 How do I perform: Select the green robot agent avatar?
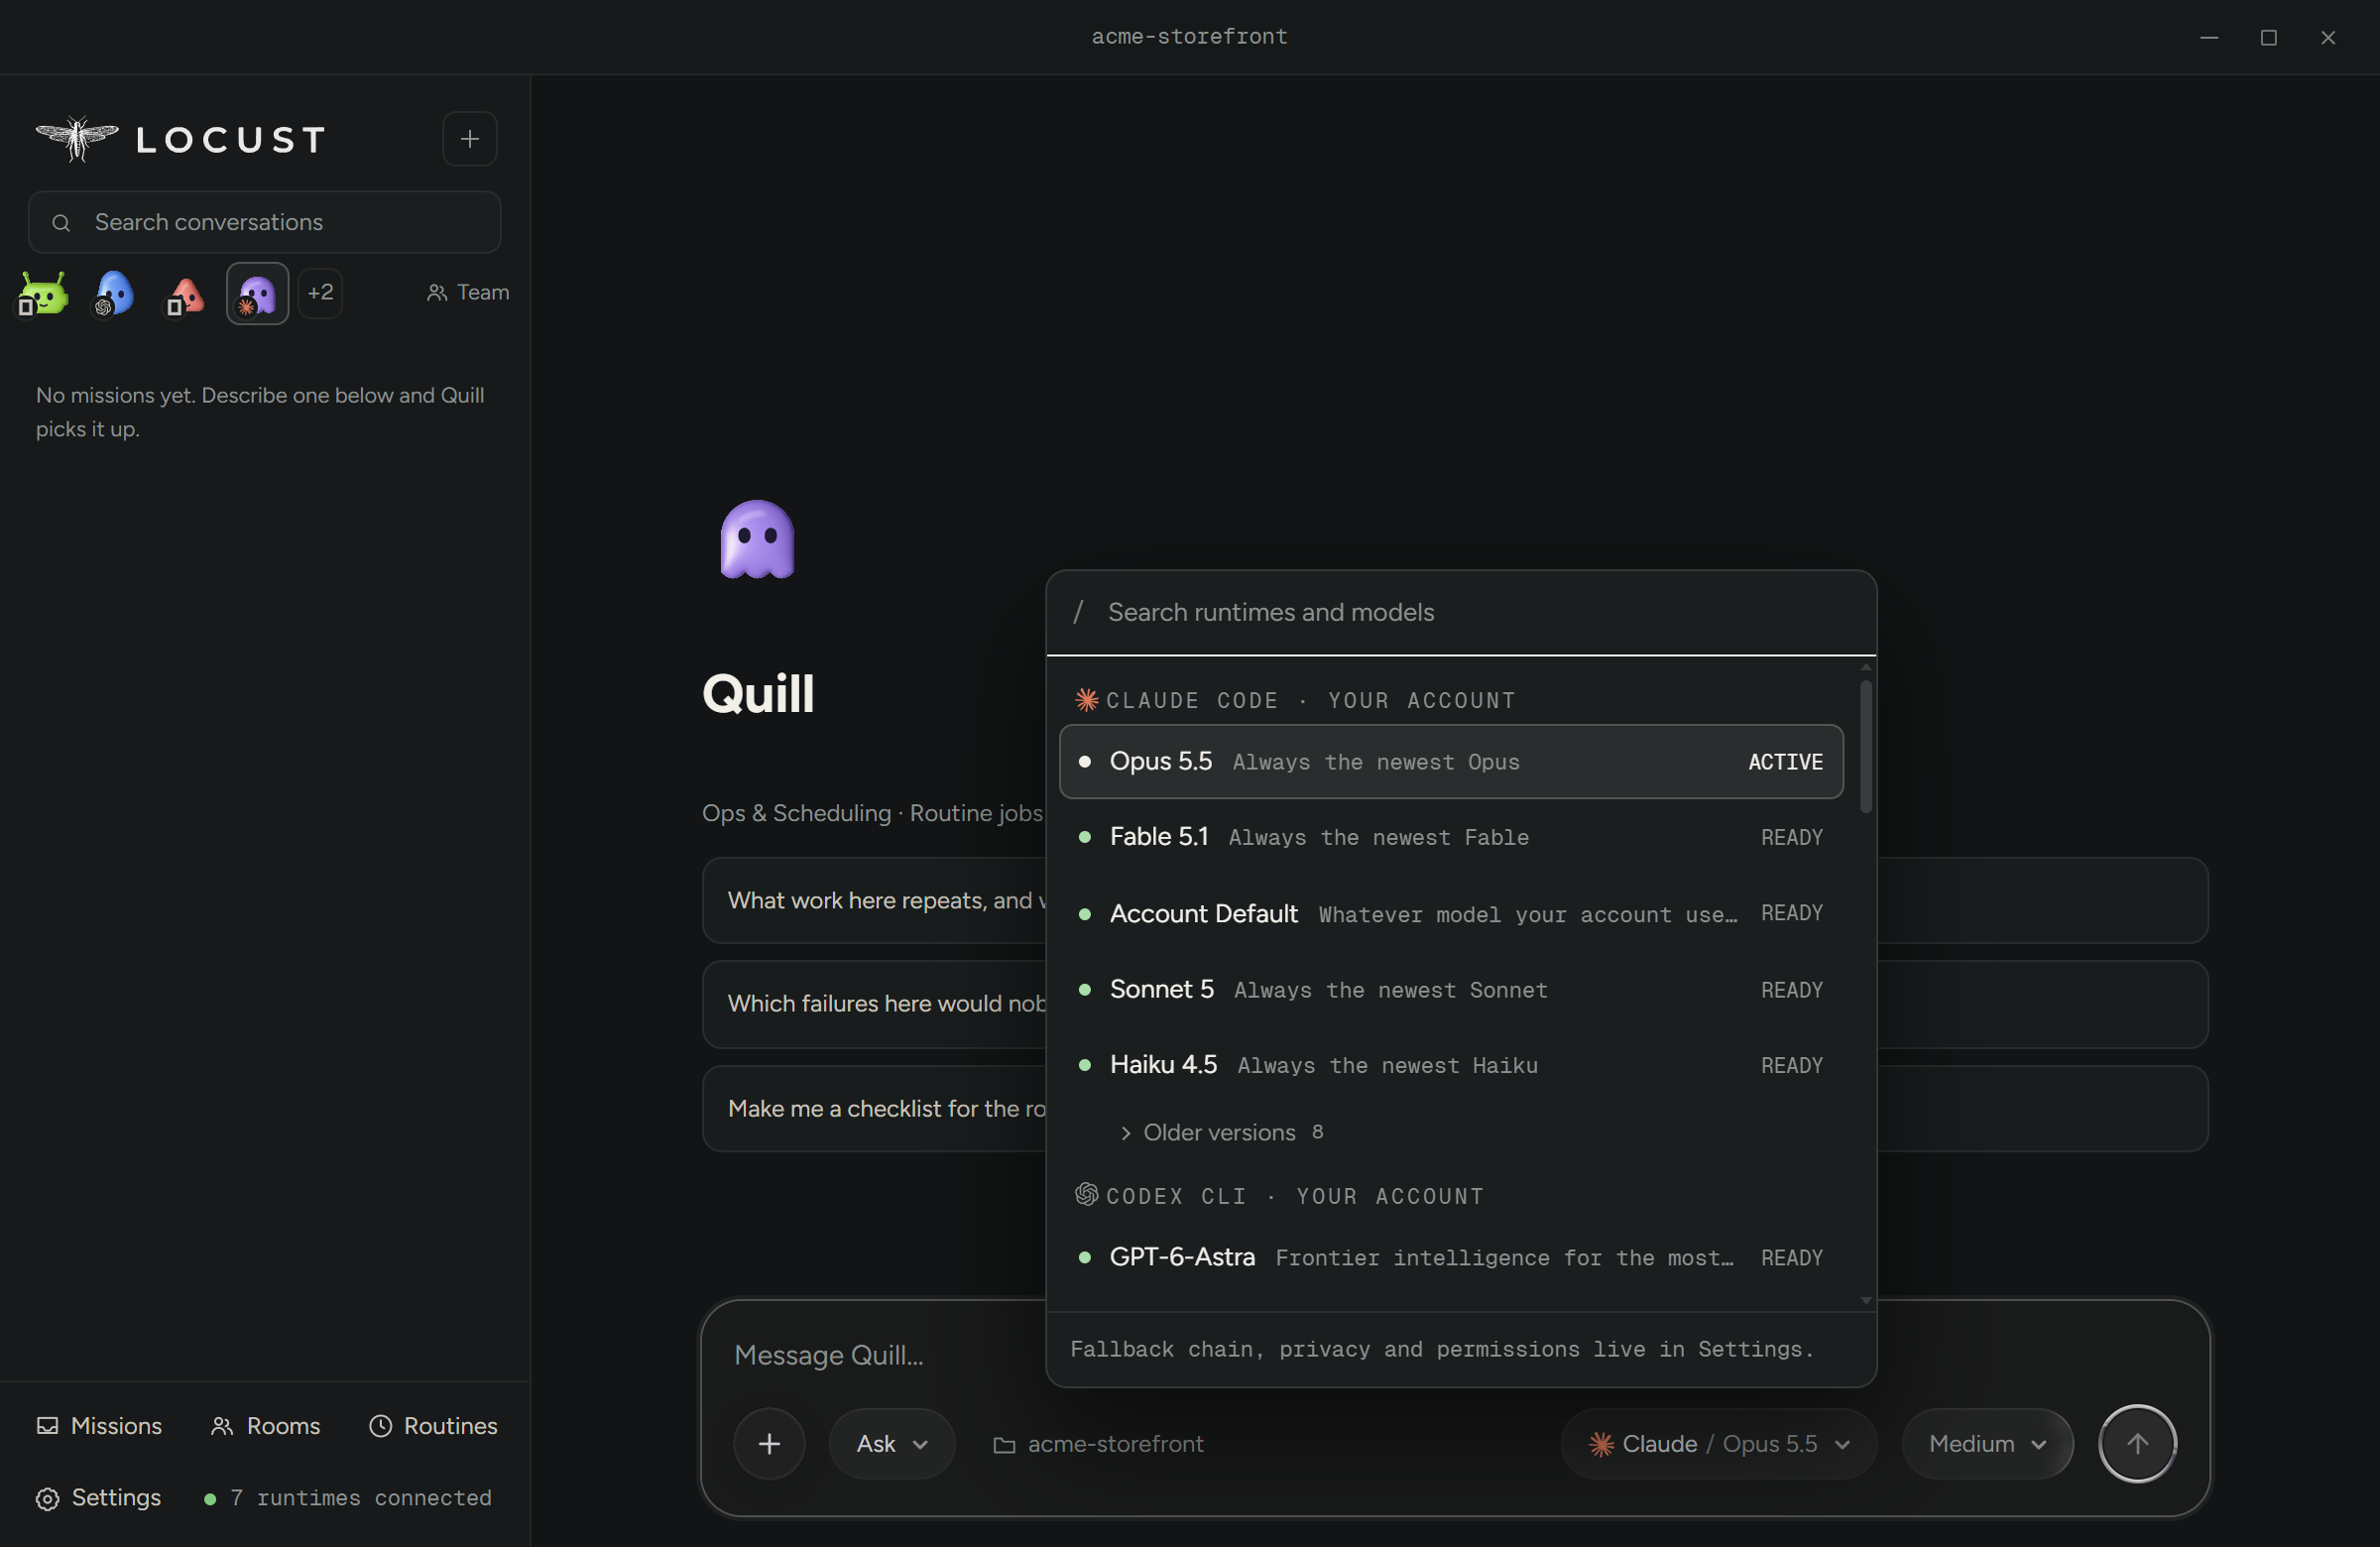pyautogui.click(x=43, y=294)
